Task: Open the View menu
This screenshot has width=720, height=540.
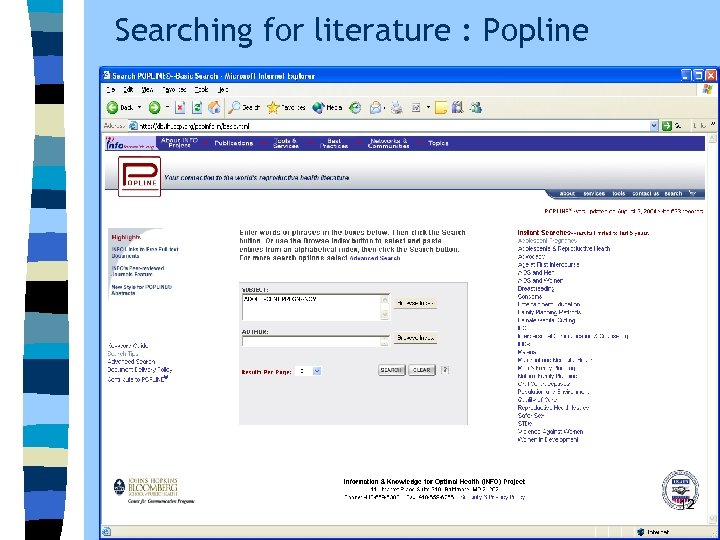Action: [x=147, y=90]
